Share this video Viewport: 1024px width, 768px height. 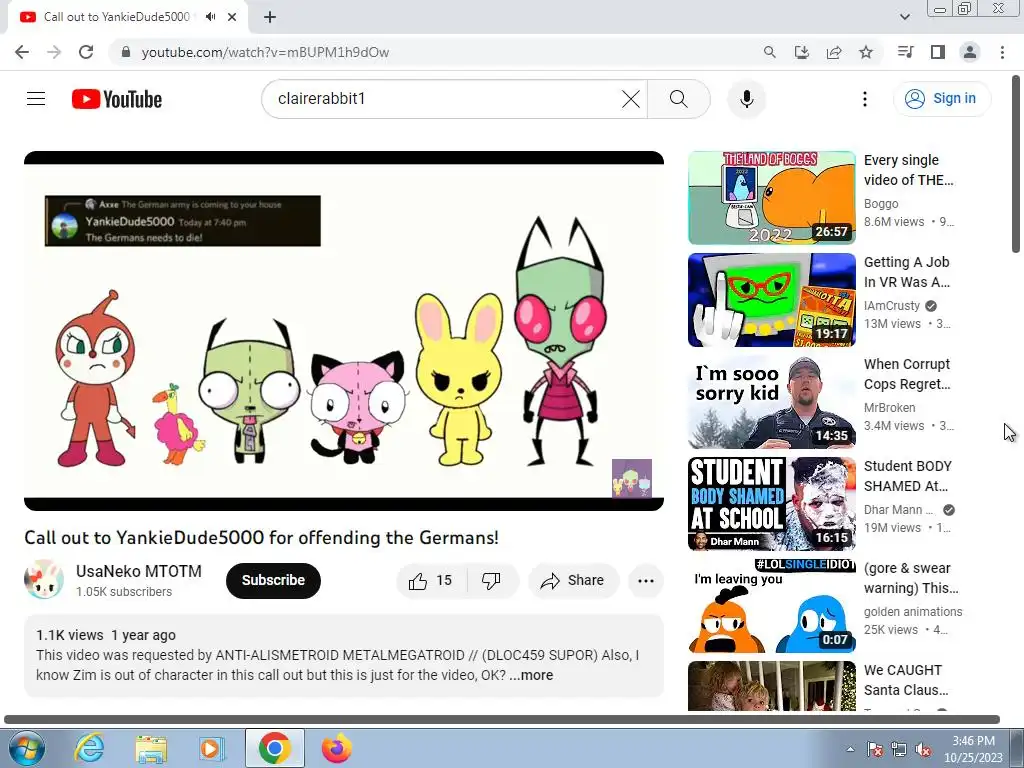click(573, 581)
